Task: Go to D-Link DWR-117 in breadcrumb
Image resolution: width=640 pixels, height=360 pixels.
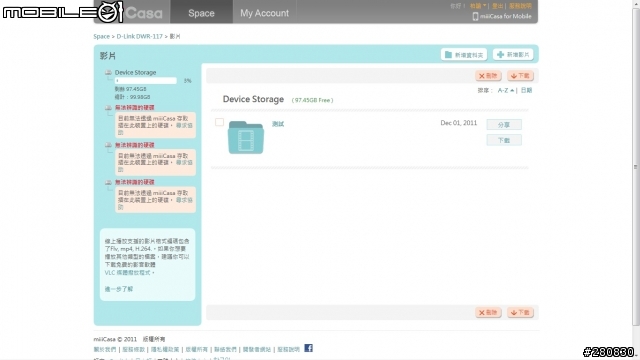Action: (140, 36)
